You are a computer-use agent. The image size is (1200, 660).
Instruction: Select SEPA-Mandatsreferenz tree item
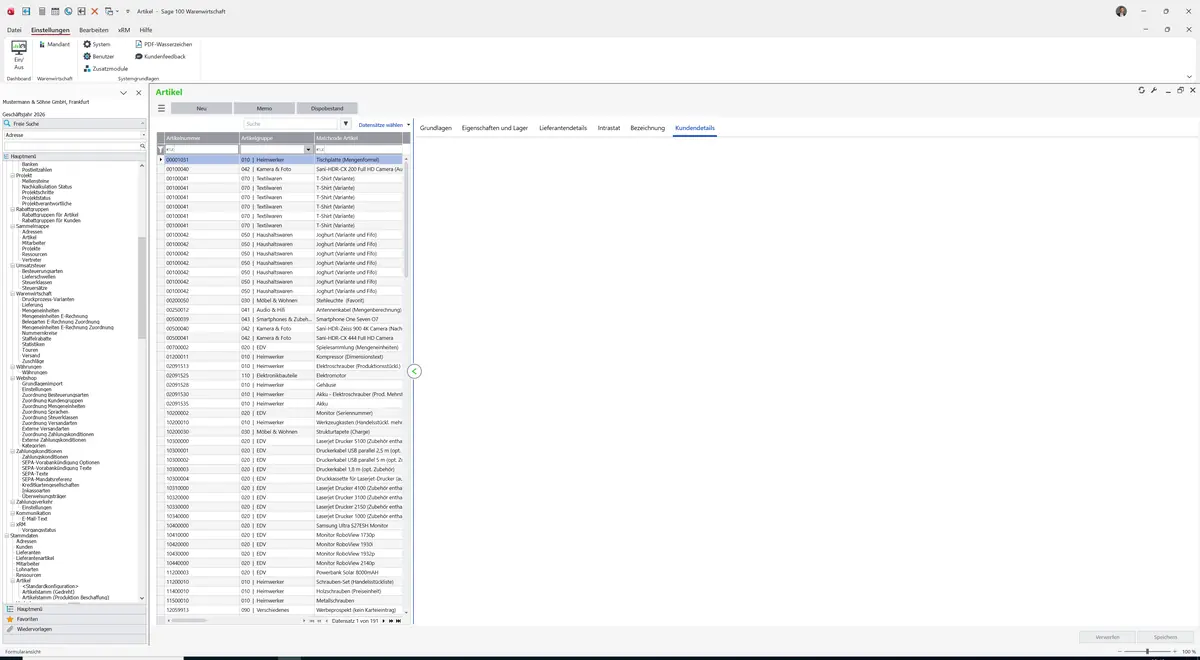pyautogui.click(x=48, y=479)
